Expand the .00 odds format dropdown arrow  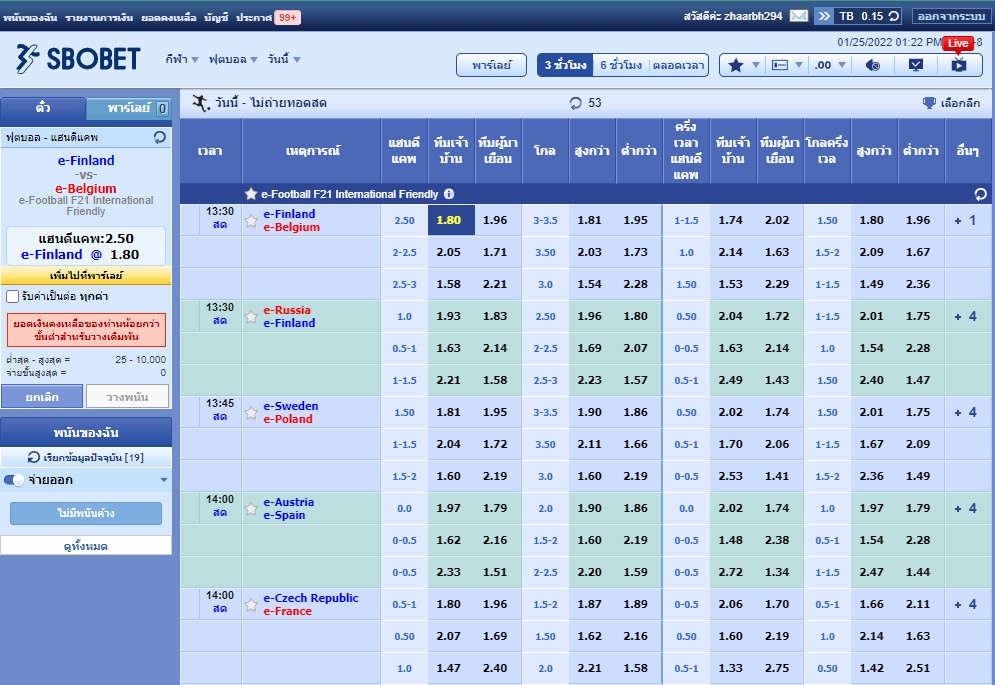841,65
